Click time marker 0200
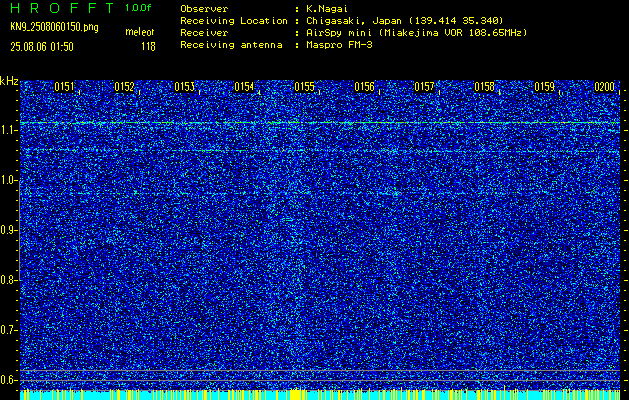 tap(605, 87)
